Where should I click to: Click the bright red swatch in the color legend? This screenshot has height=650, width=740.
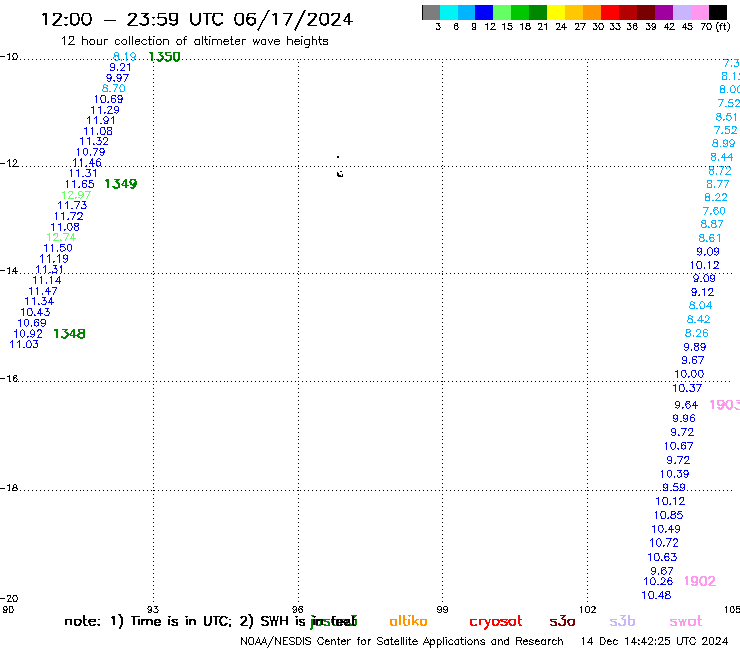point(610,12)
